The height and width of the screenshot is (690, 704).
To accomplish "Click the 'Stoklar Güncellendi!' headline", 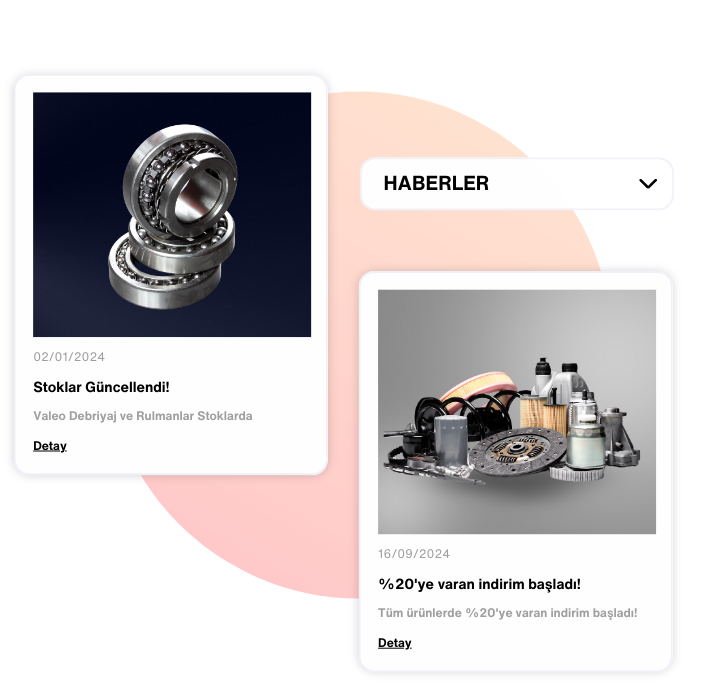I will click(101, 387).
